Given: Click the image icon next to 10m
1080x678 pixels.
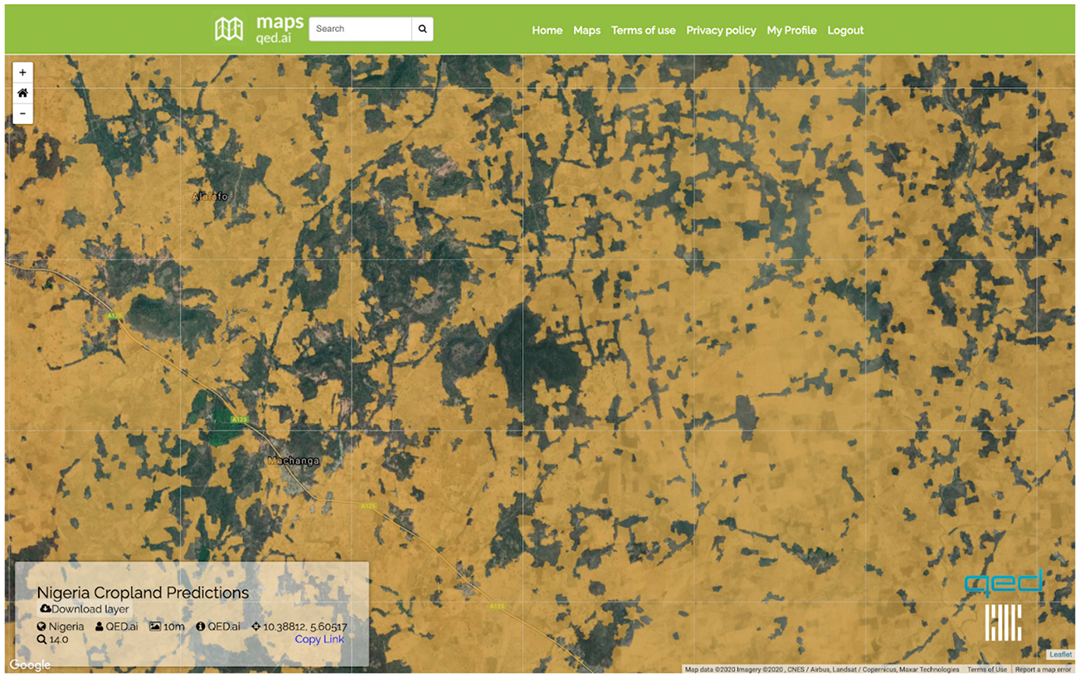Looking at the screenshot, I should 155,626.
